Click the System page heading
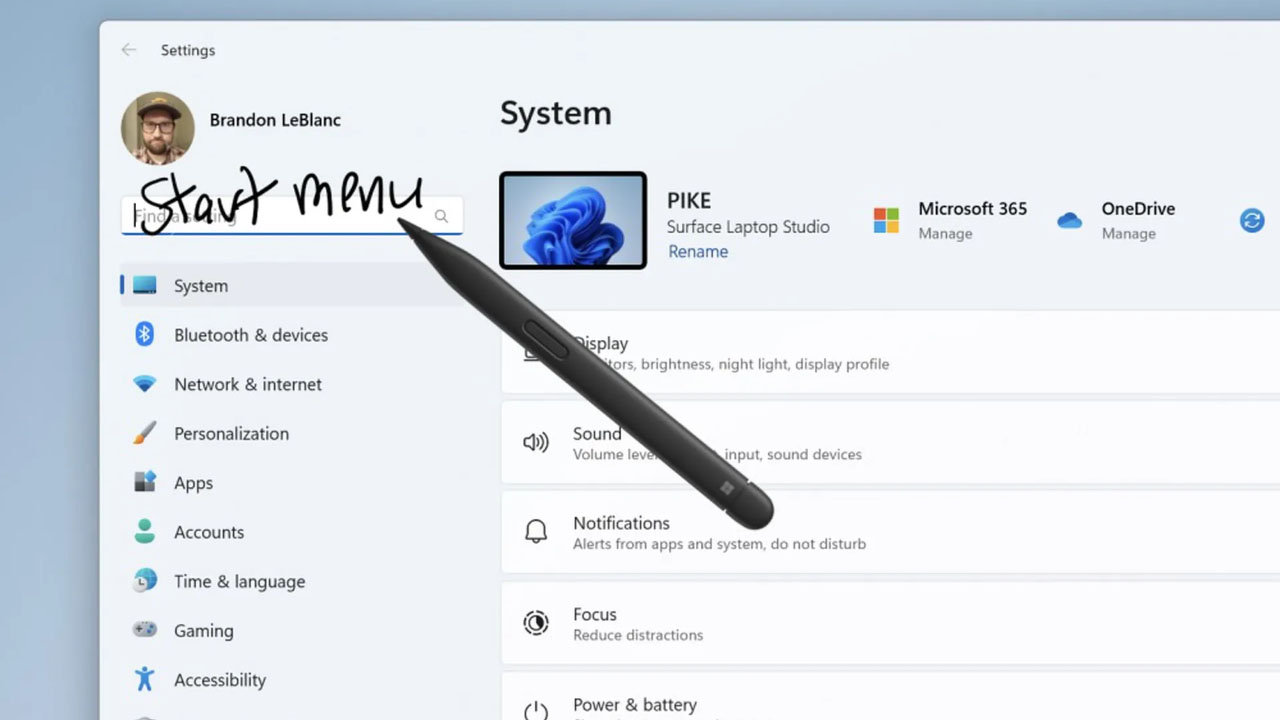The image size is (1280, 720). pos(556,113)
